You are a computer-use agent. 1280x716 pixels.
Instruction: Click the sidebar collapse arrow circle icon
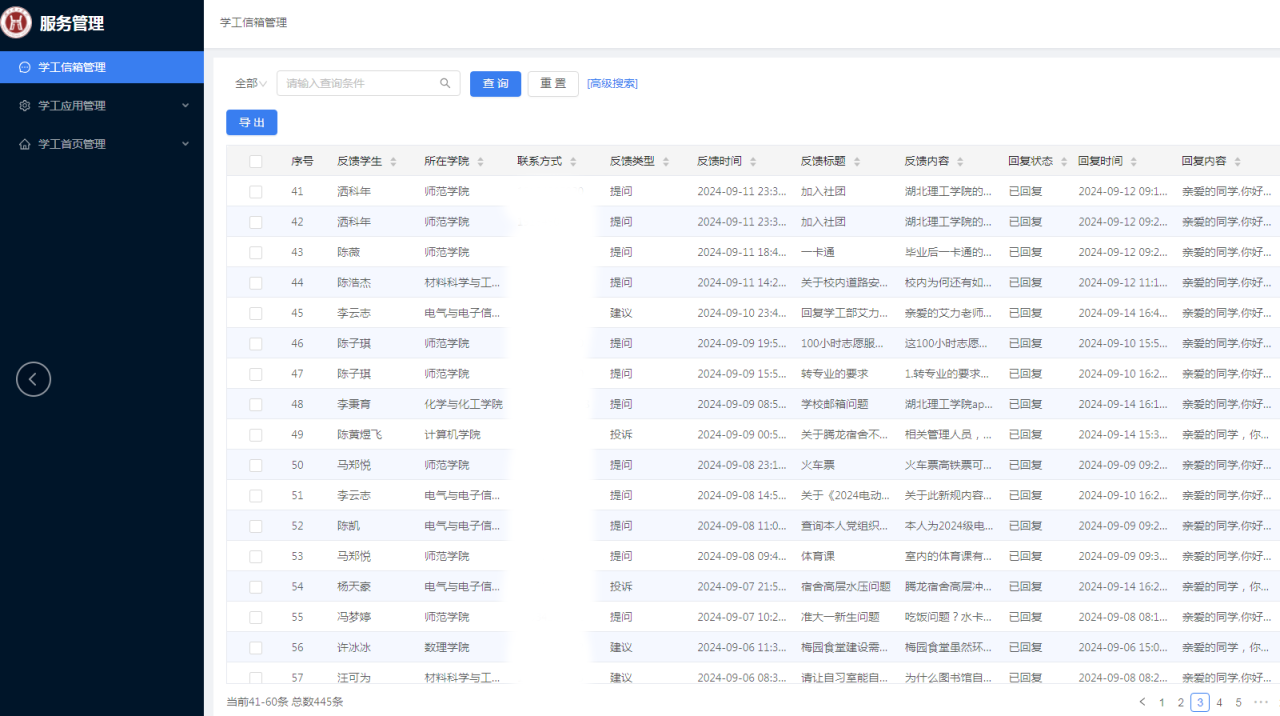click(33, 379)
